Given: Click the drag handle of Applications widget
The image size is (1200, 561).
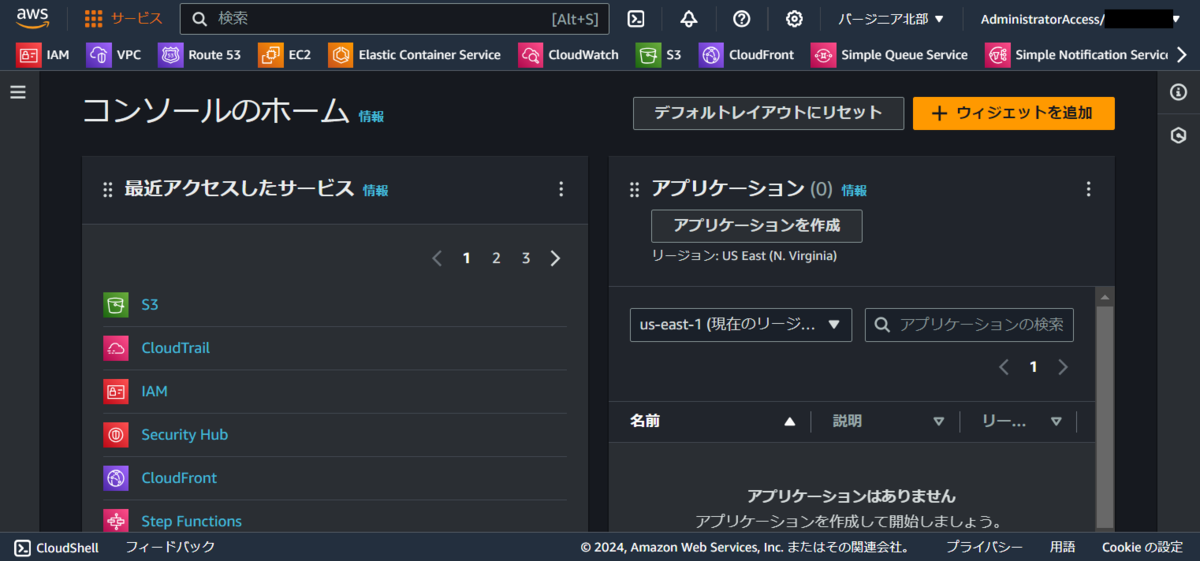Looking at the screenshot, I should click(x=634, y=190).
